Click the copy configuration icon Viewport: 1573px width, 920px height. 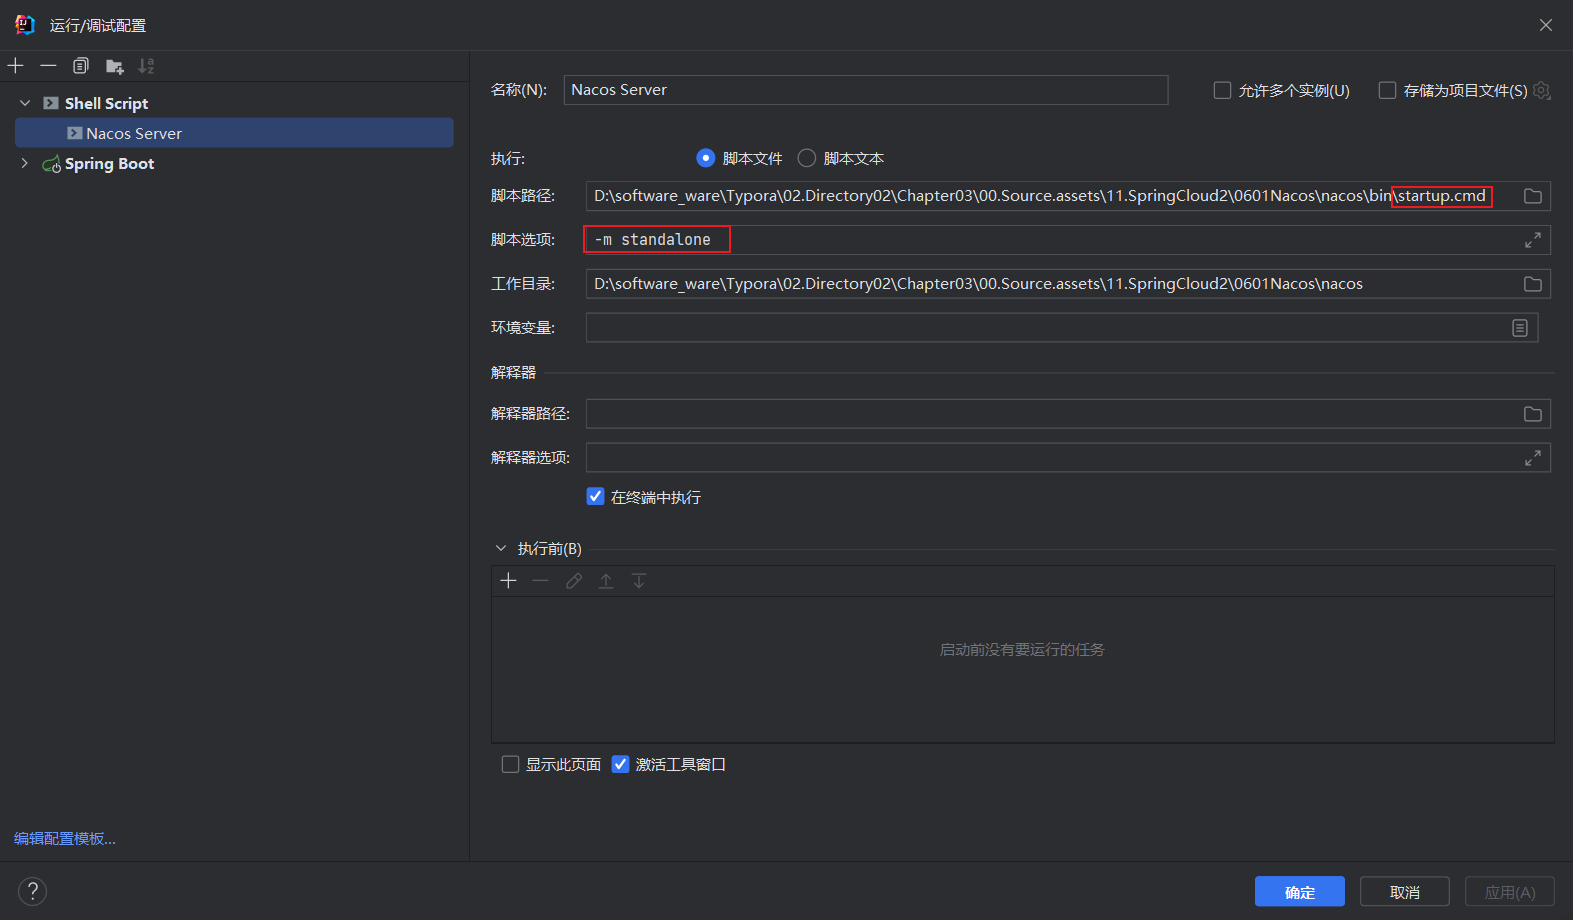coord(81,66)
